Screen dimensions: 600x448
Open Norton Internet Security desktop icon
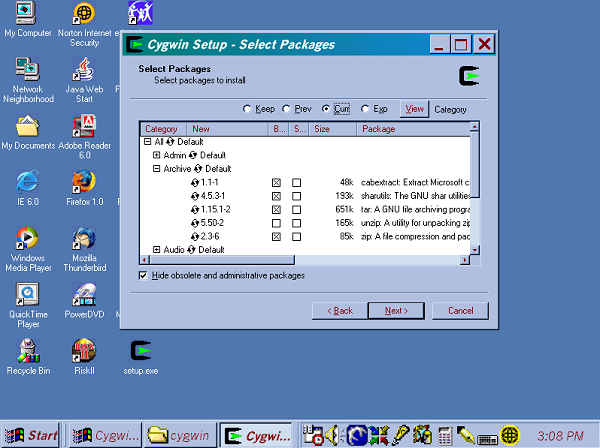click(x=84, y=24)
